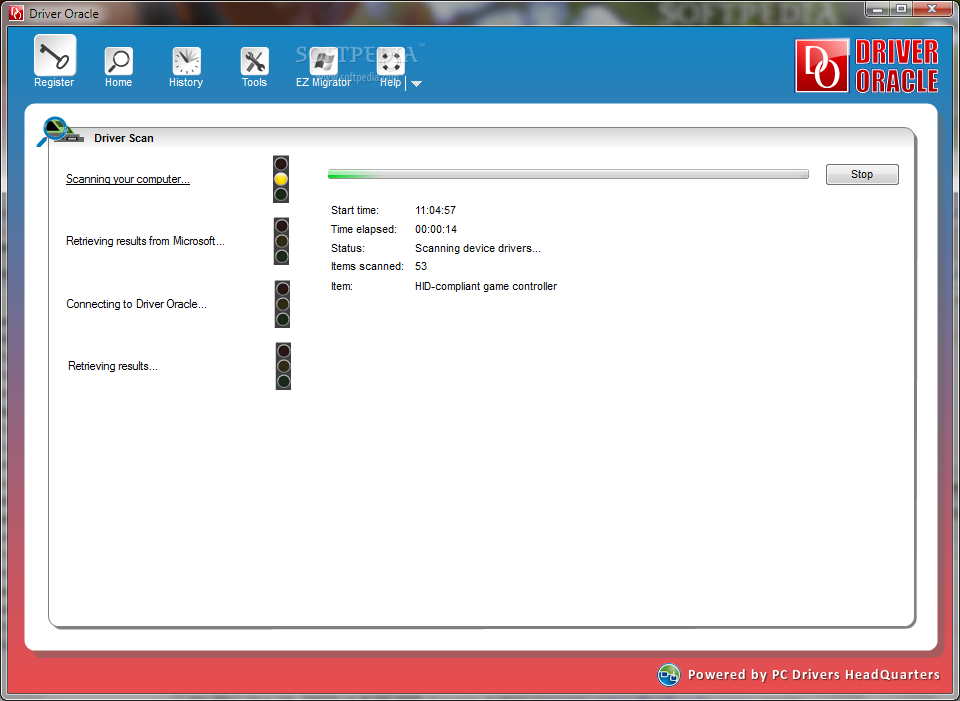This screenshot has width=960, height=701.
Task: Close the Driver Oracle window
Action: coord(932,9)
